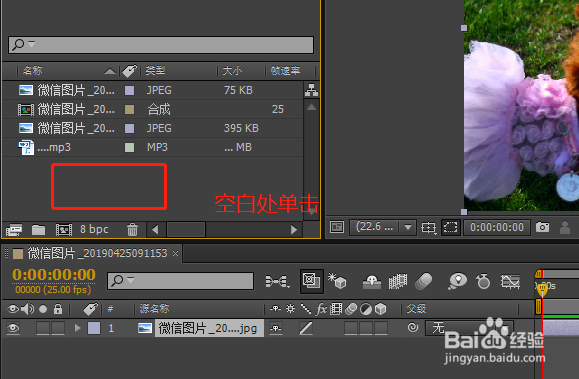The width and height of the screenshot is (579, 379).
Task: Expand layer 1 properties triangle
Action: [77, 328]
